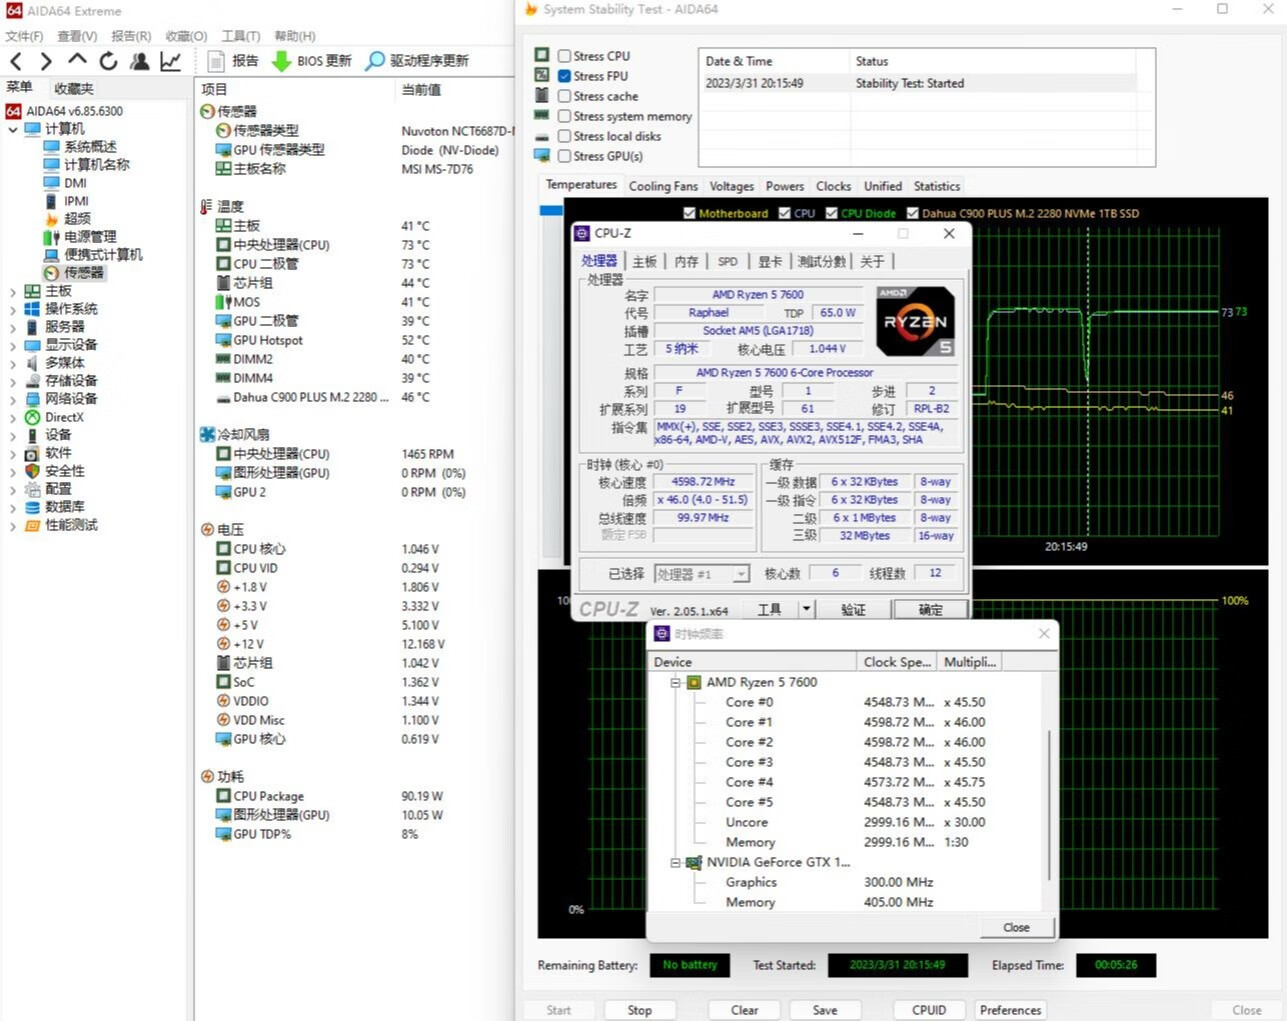Toggle the Dahua C900 PLUS SSD graph checkbox
Screen dimensions: 1287x1021
point(912,213)
